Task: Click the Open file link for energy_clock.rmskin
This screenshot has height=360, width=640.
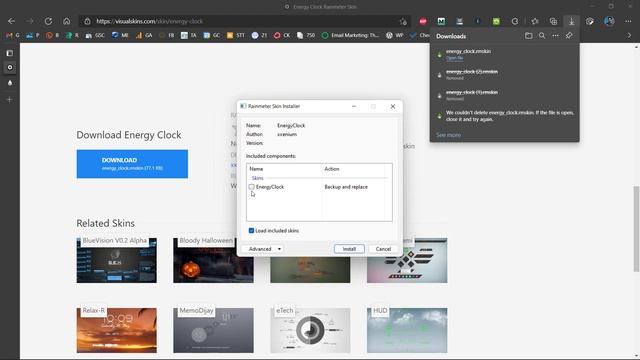Action: click(x=454, y=58)
